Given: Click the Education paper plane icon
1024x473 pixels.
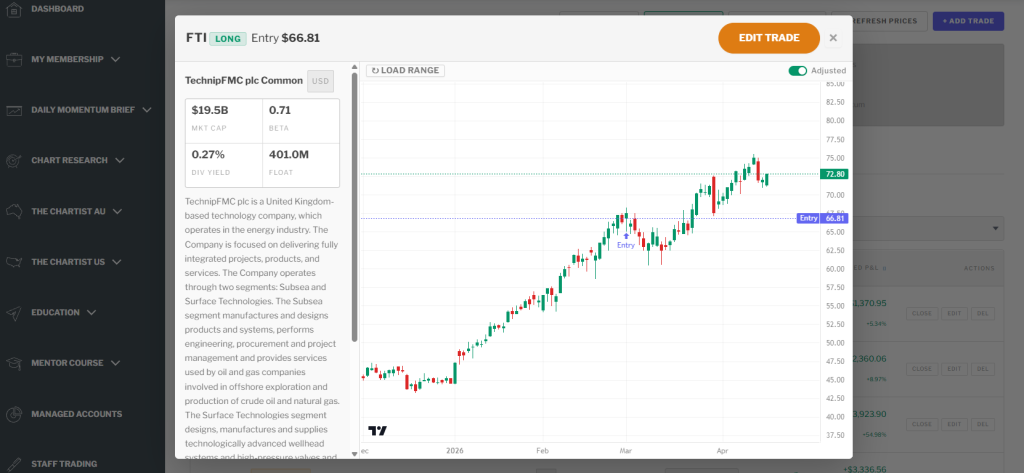Looking at the screenshot, I should click(14, 312).
